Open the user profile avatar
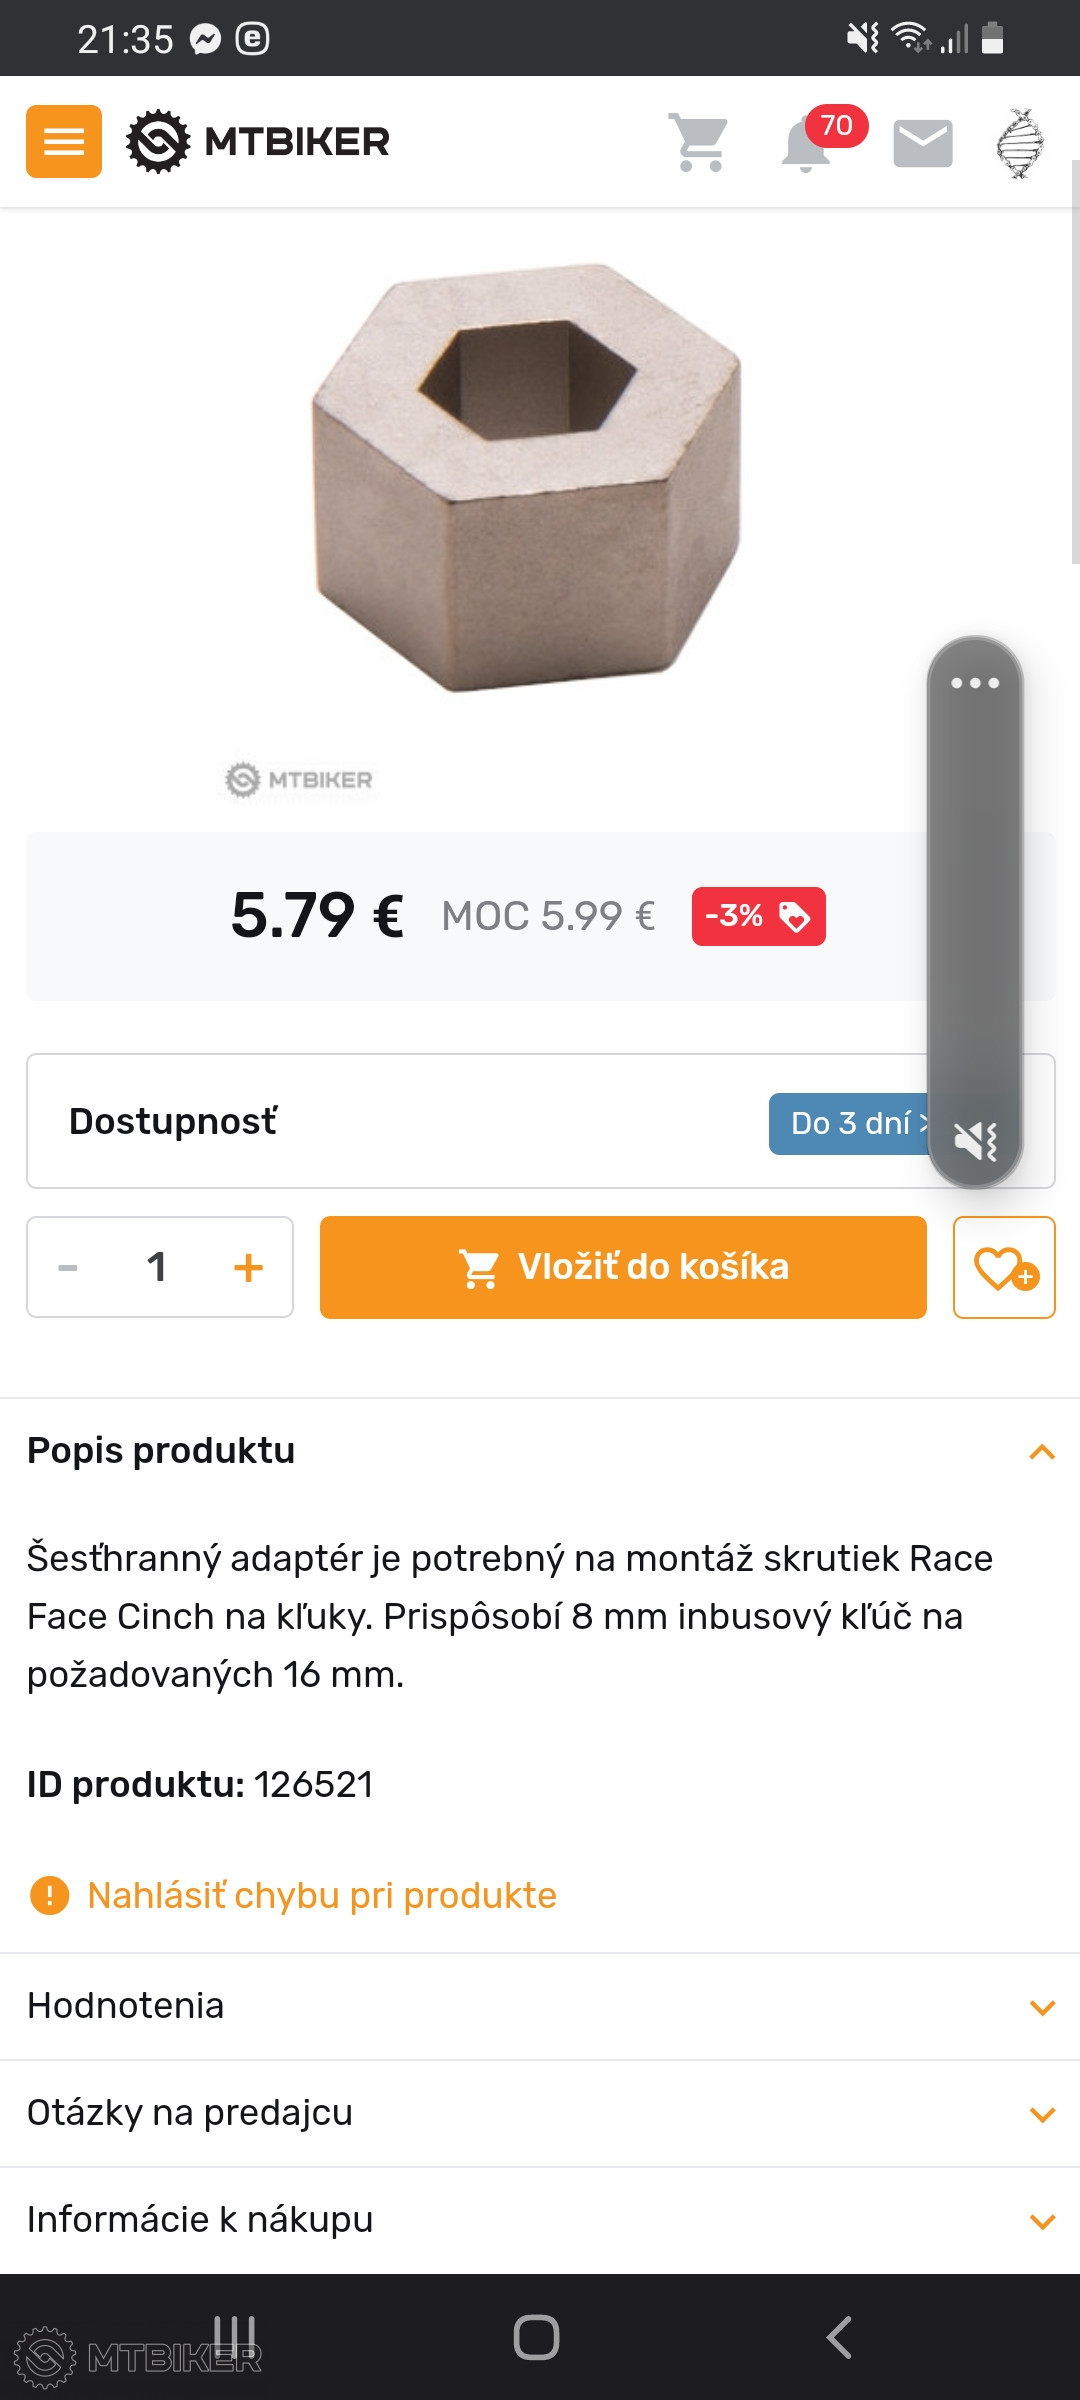The width and height of the screenshot is (1080, 2400). pyautogui.click(x=1019, y=144)
